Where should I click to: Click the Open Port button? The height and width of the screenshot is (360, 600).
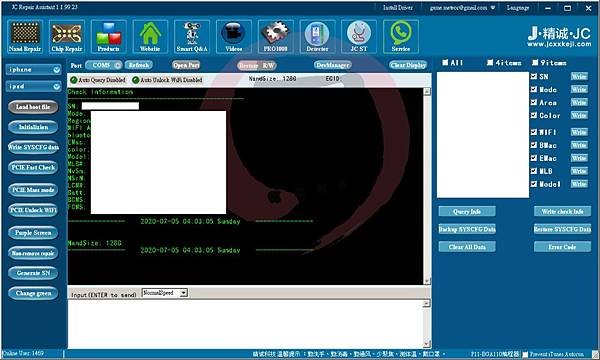click(186, 65)
